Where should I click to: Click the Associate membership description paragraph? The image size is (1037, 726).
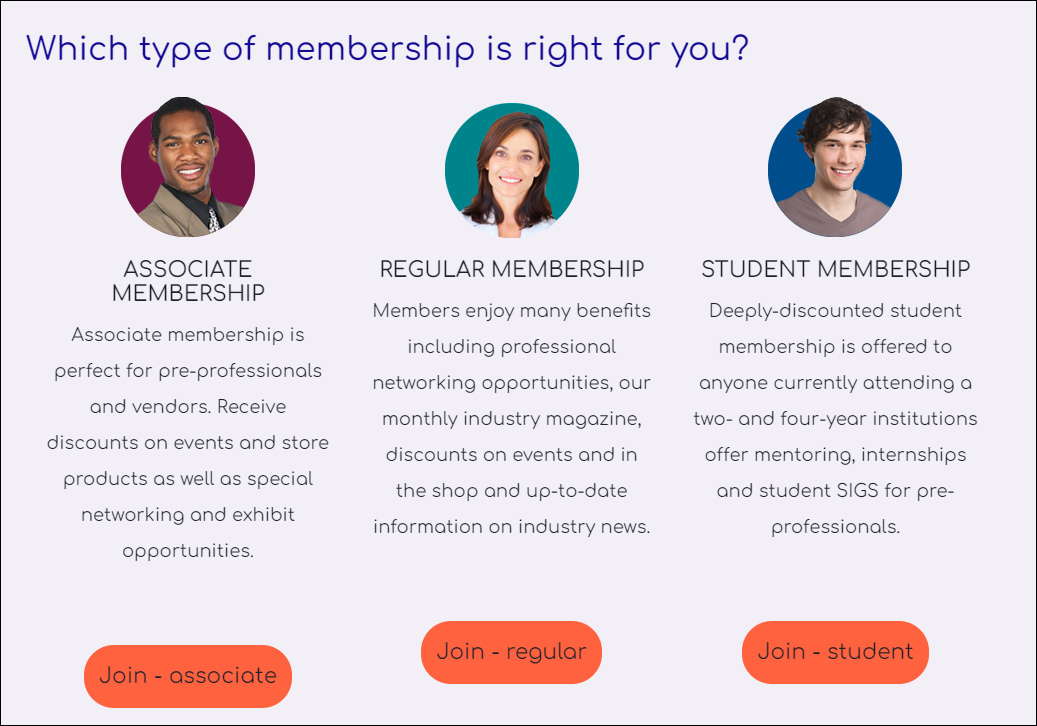click(x=188, y=442)
